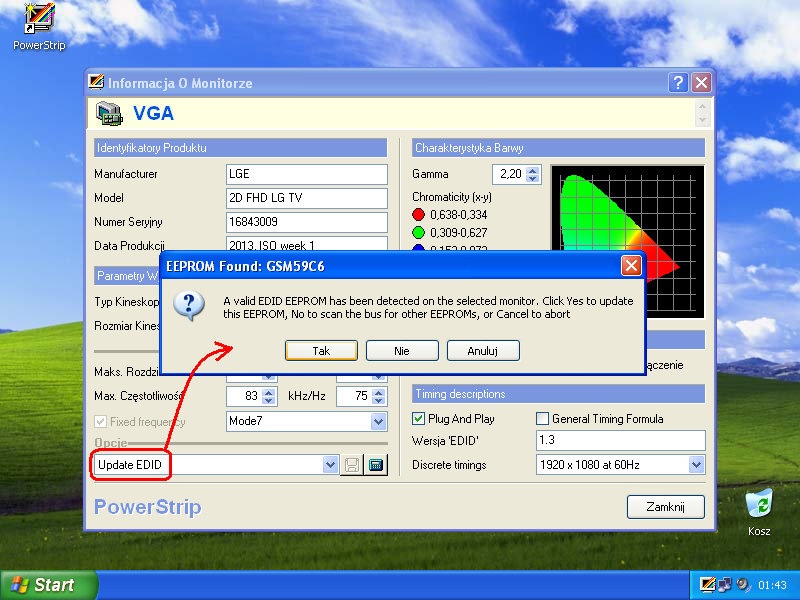Click the save floppy disk icon

point(352,465)
